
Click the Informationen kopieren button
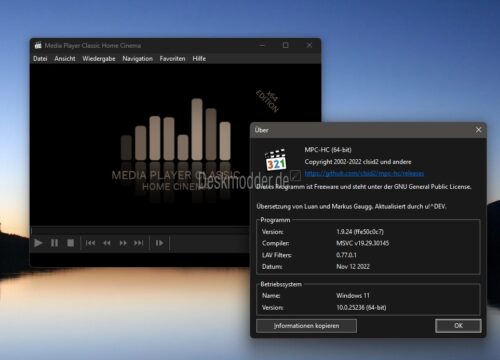pyautogui.click(x=306, y=326)
